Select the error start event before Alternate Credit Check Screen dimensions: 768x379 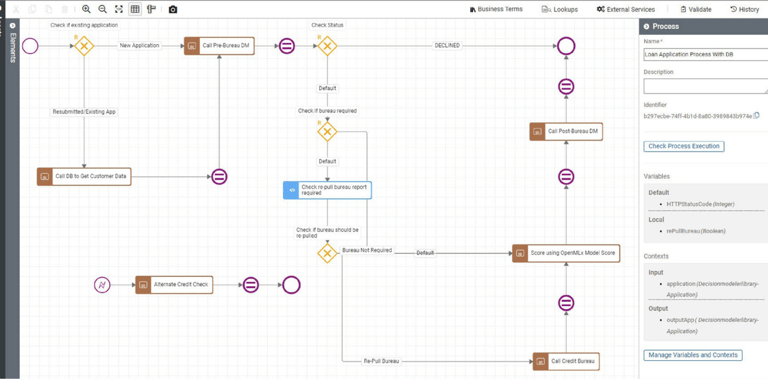point(102,285)
